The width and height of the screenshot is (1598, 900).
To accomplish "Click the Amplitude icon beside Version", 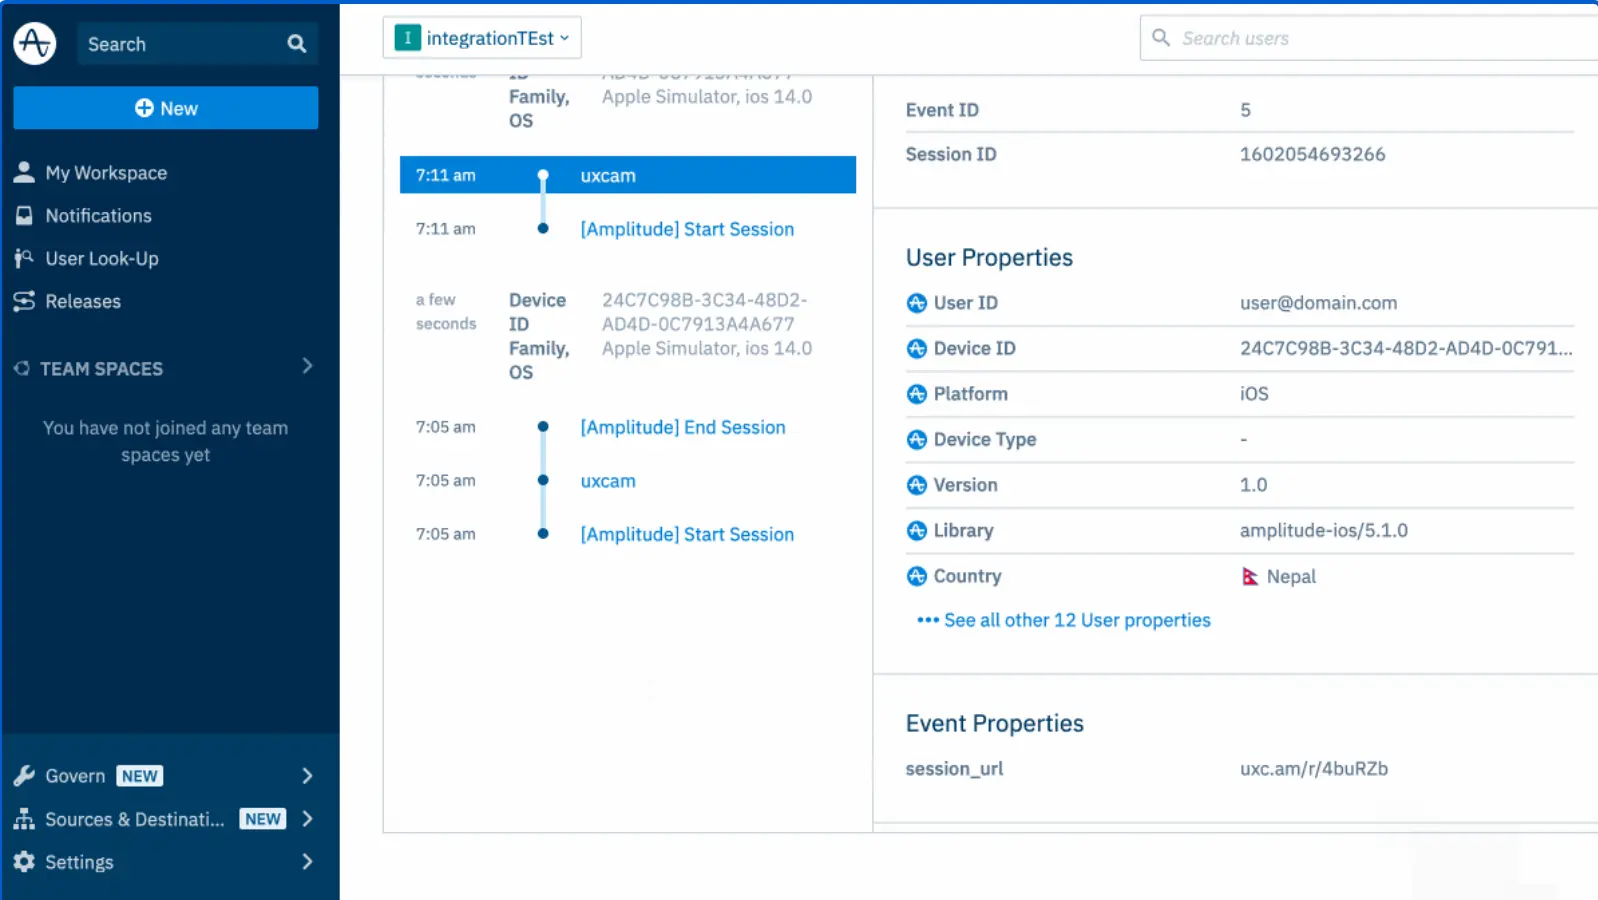I will click(x=916, y=485).
